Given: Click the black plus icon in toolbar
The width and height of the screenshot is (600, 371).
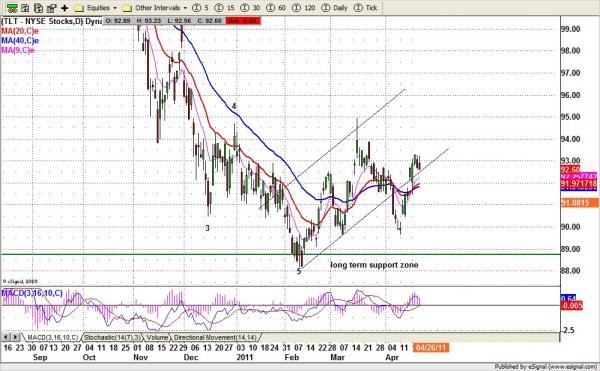Looking at the screenshot, I should click(x=64, y=8).
